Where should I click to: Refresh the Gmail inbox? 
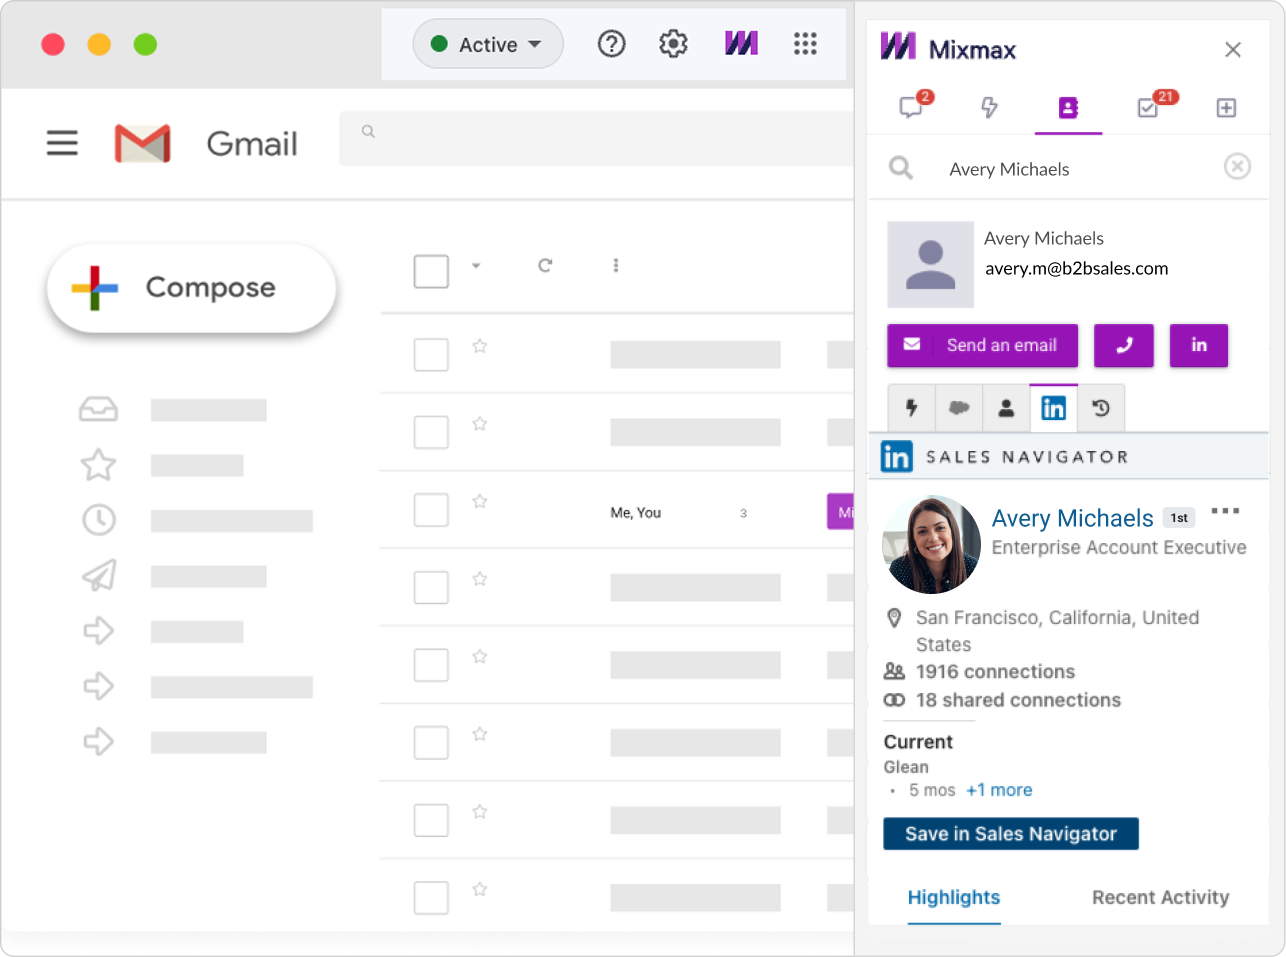click(x=545, y=265)
